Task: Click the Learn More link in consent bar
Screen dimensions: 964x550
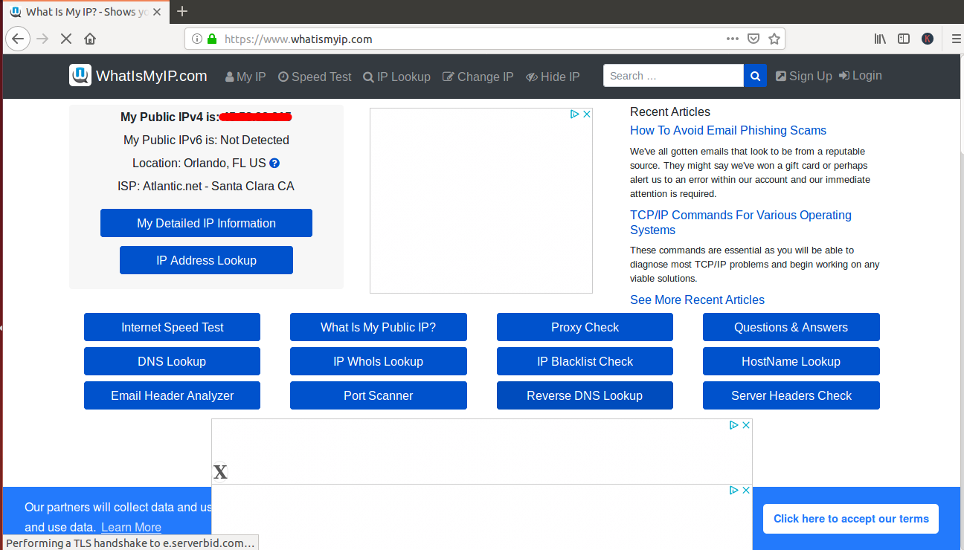Action: (x=131, y=527)
